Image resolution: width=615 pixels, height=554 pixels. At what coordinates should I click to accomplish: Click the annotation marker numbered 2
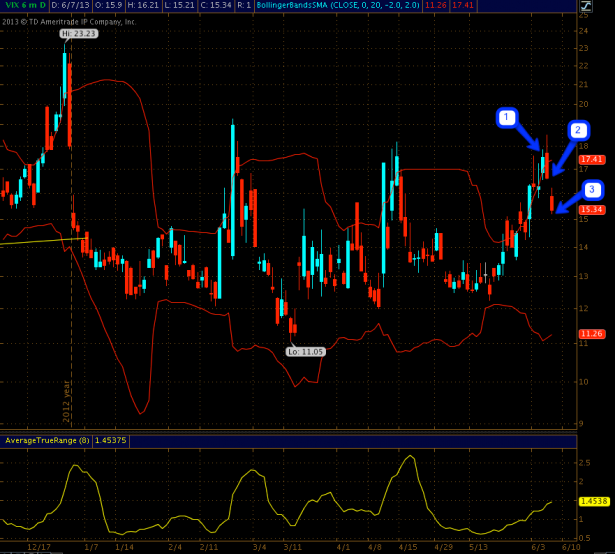point(577,130)
